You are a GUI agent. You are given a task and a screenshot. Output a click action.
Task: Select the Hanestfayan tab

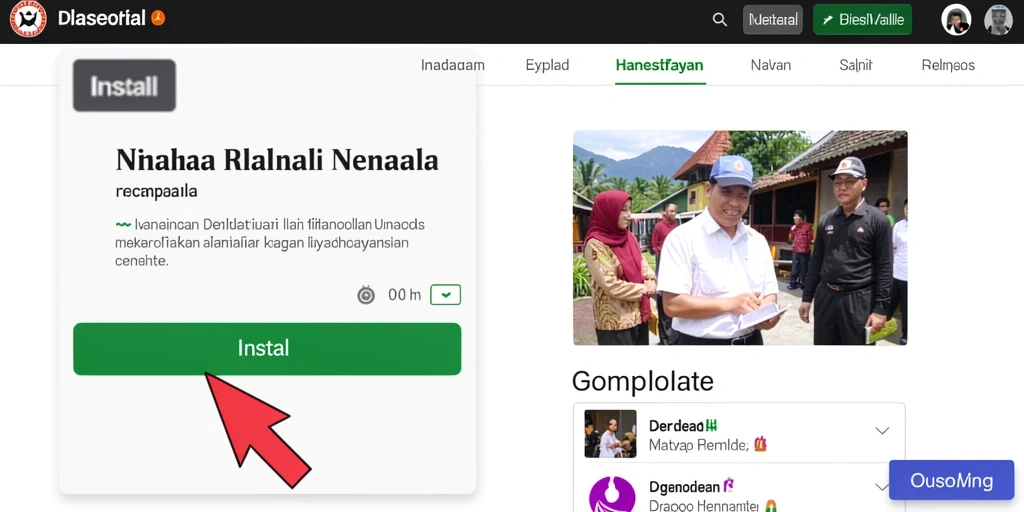coord(660,65)
